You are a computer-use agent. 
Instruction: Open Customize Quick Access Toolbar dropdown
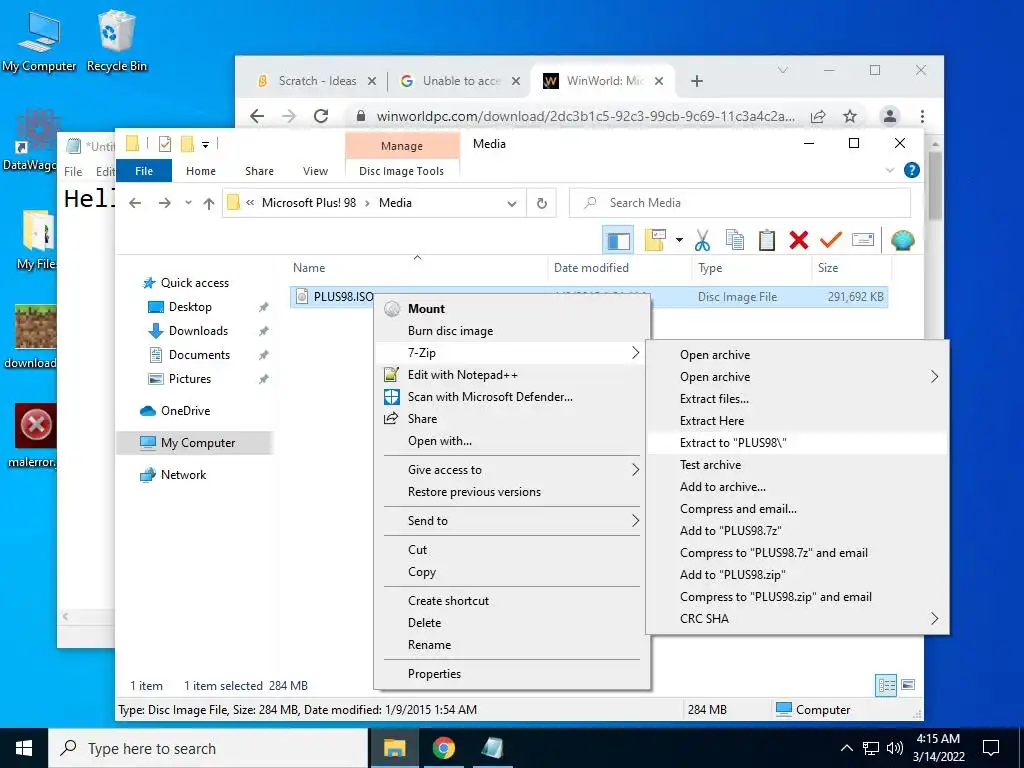point(205,144)
